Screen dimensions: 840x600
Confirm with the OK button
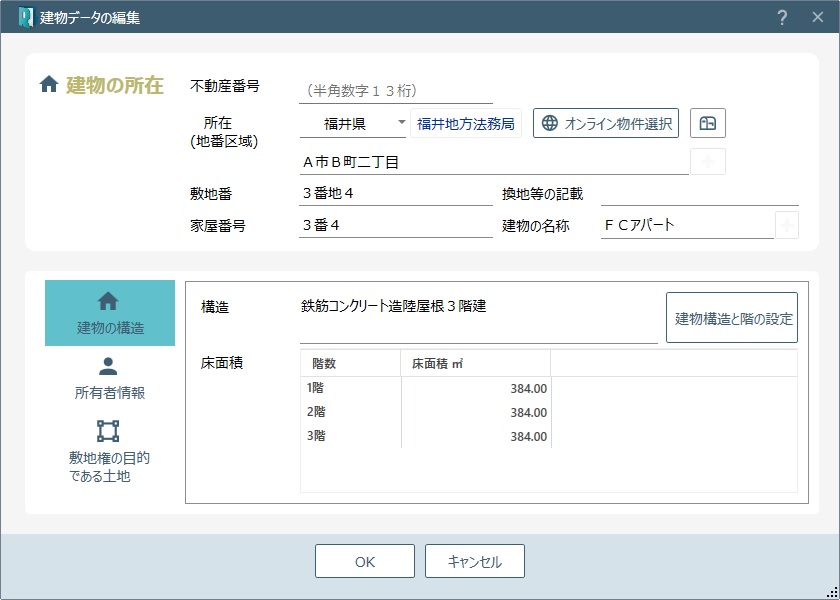pos(365,561)
